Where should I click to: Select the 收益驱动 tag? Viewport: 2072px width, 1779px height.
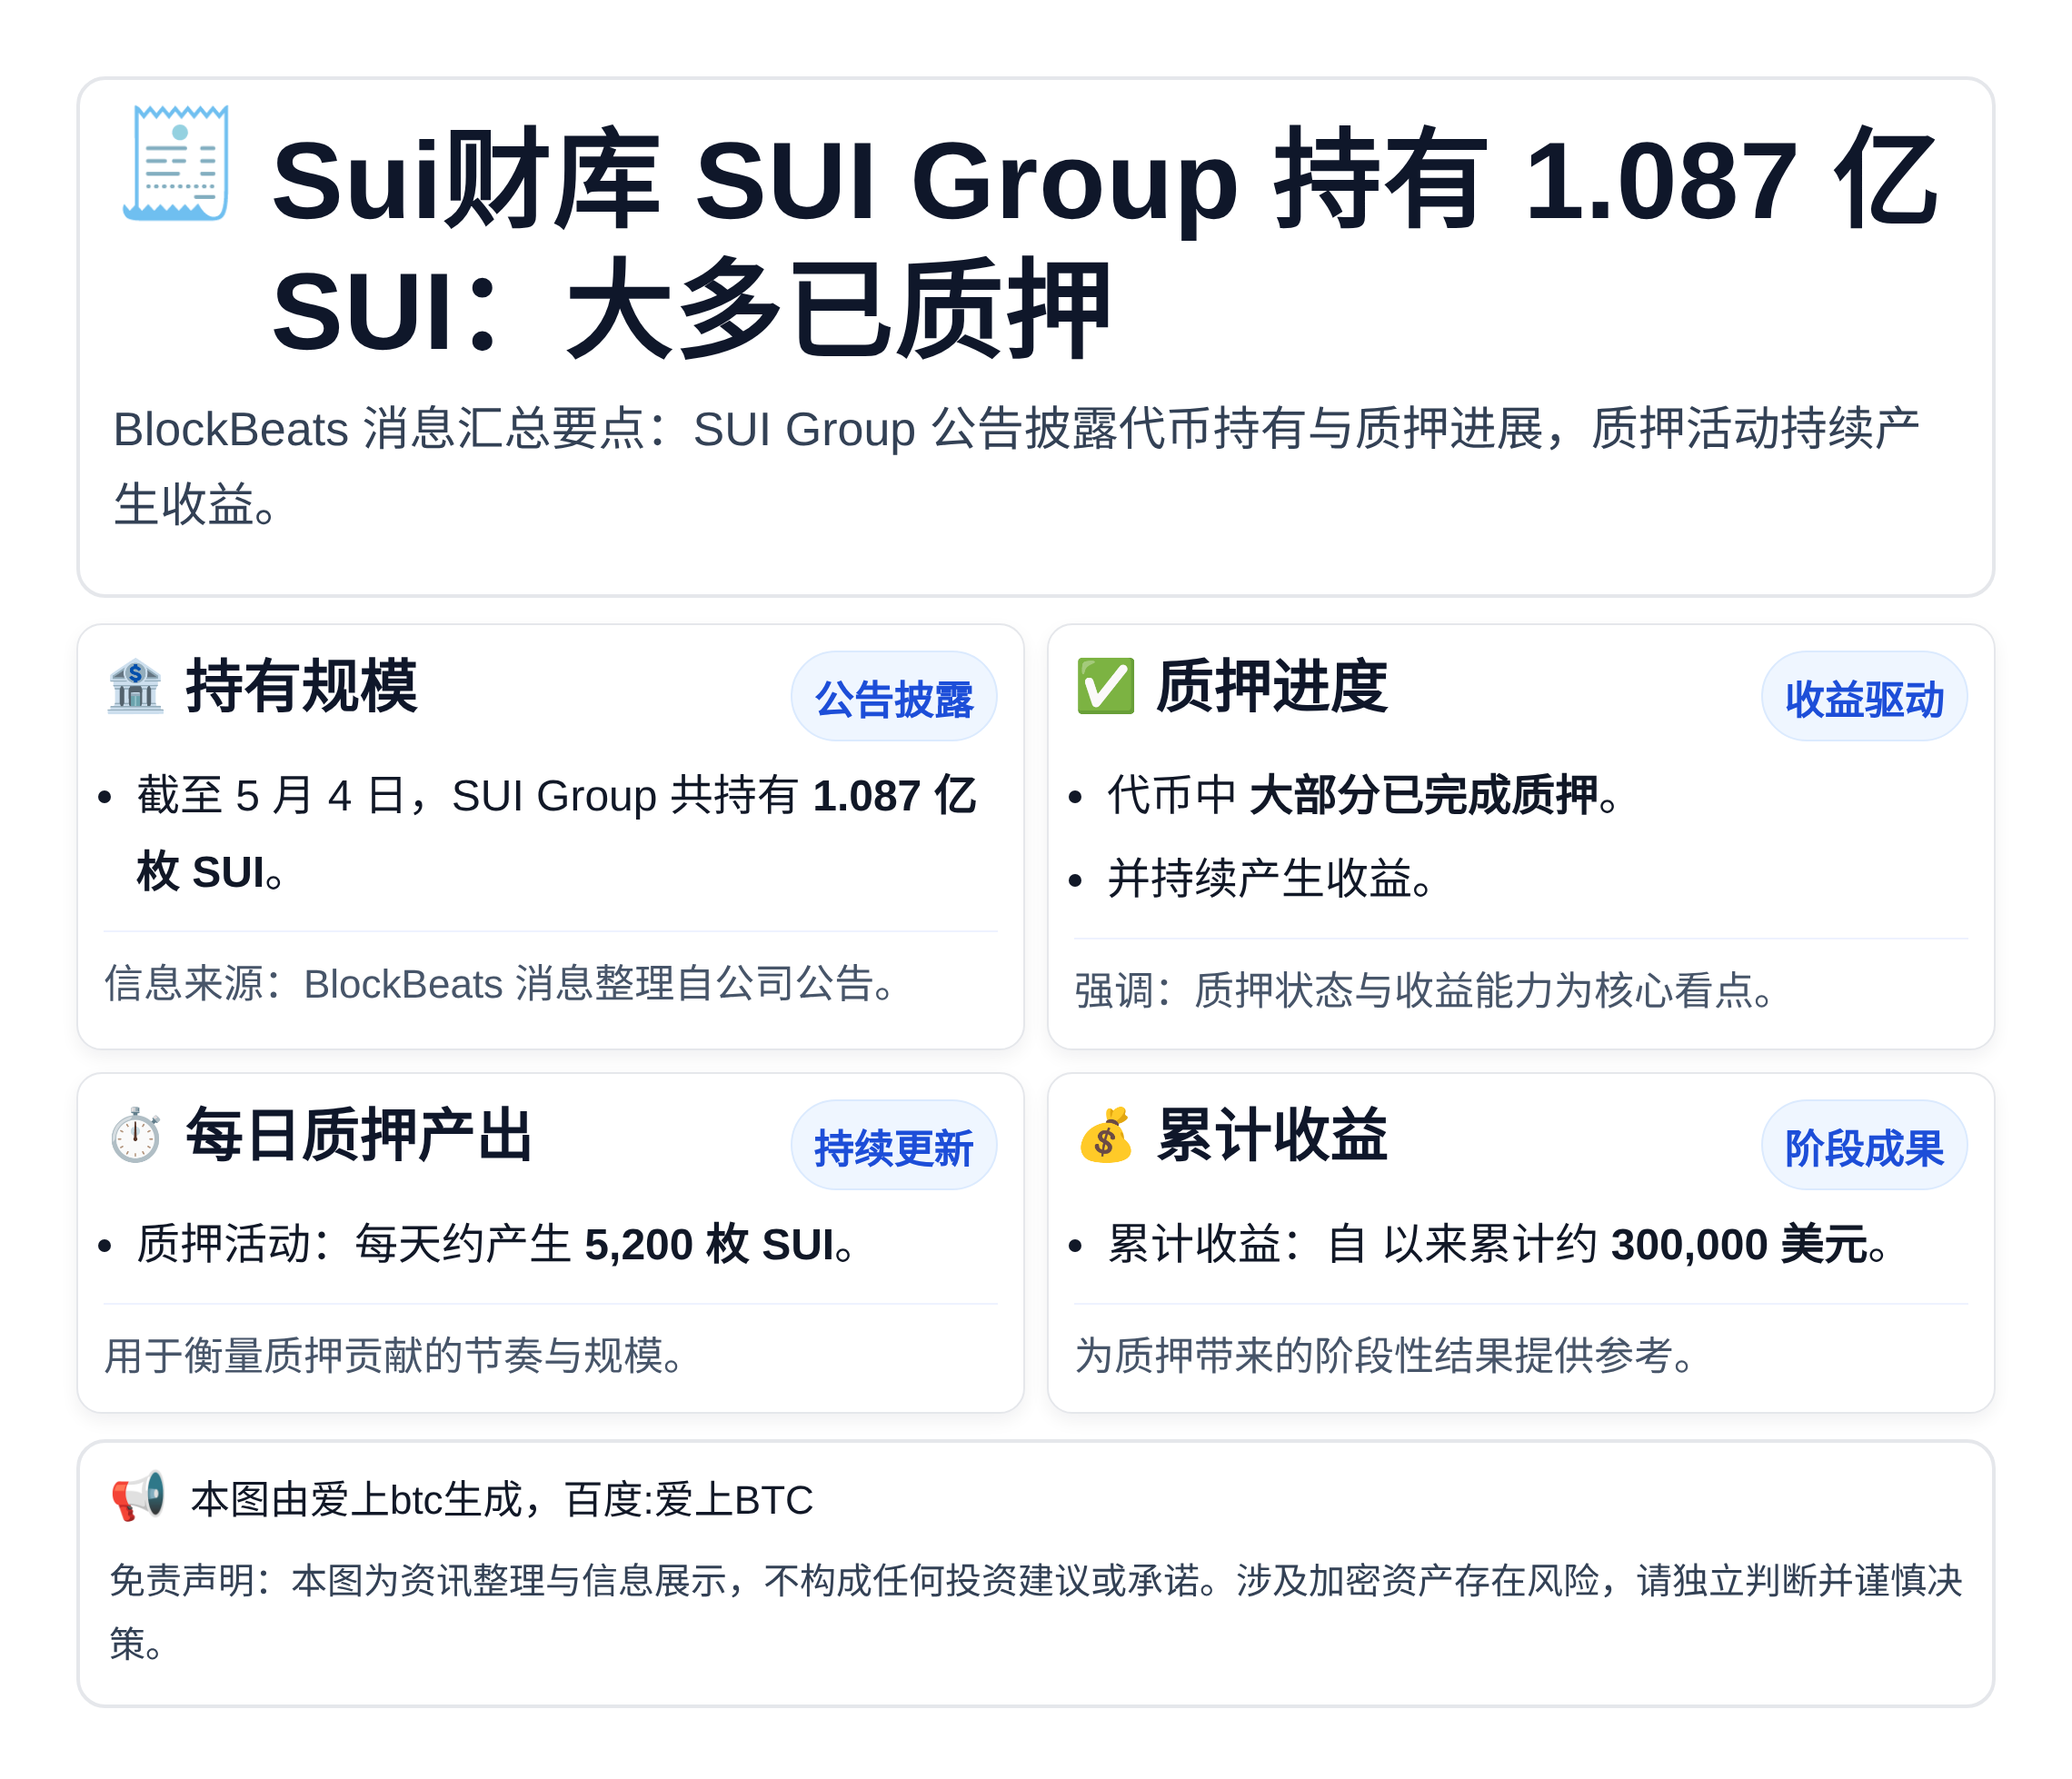click(1864, 697)
